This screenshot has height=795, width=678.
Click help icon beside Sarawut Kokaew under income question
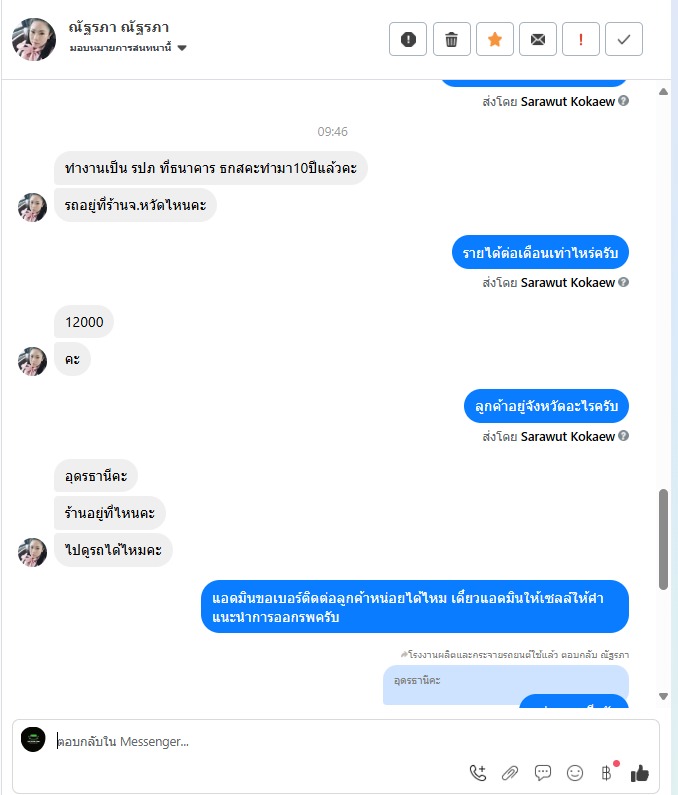(624, 282)
